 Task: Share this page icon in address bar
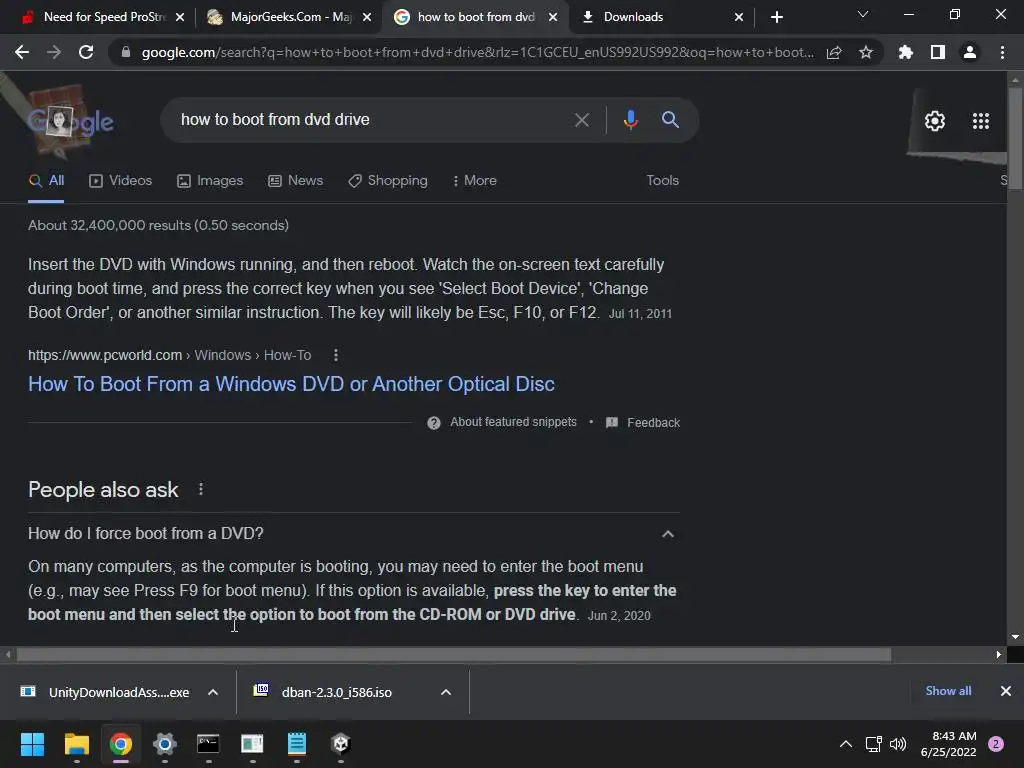click(x=834, y=52)
